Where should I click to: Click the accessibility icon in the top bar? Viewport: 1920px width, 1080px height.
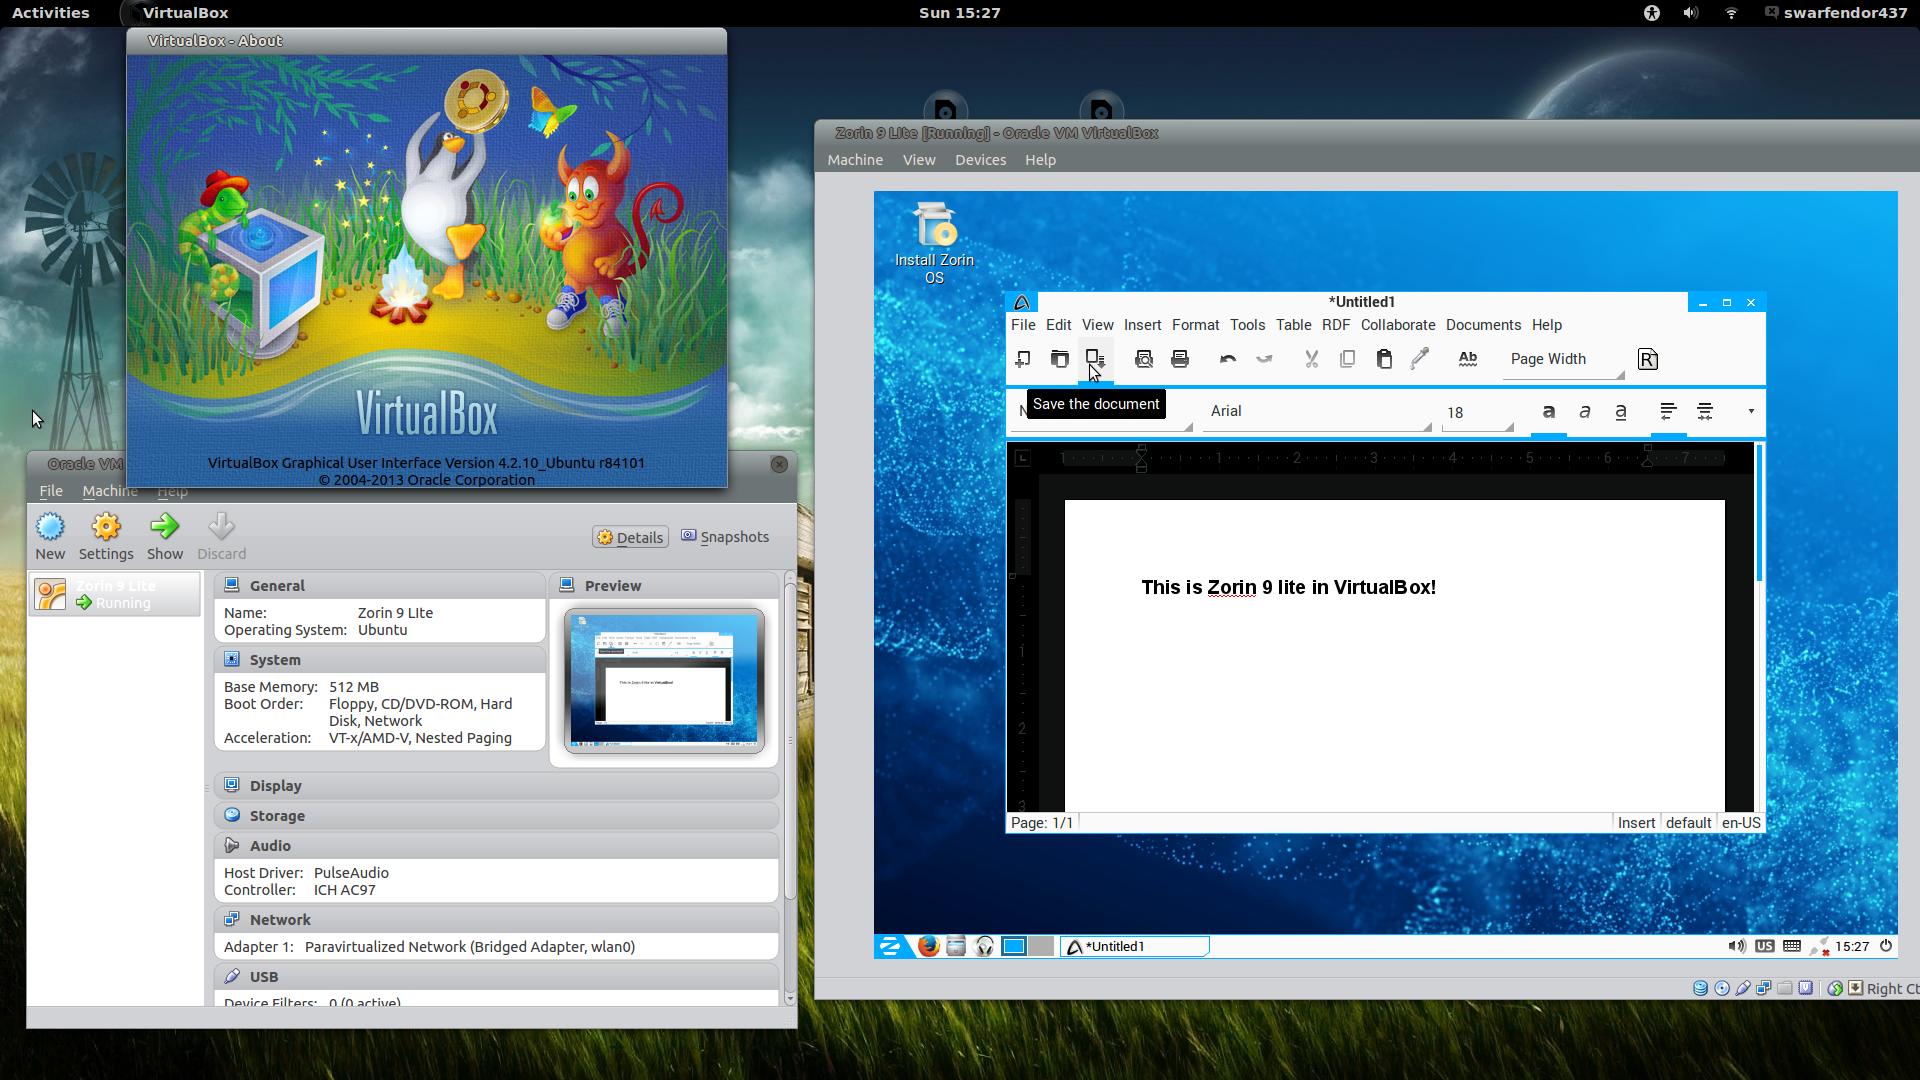pos(1651,13)
